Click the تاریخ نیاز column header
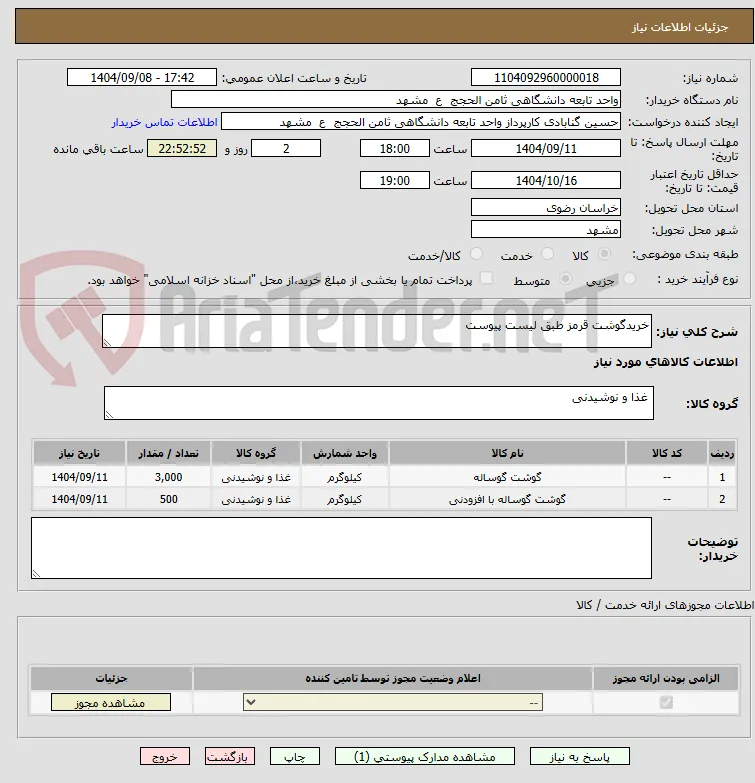Viewport: 755px width, 783px height. tap(79, 453)
